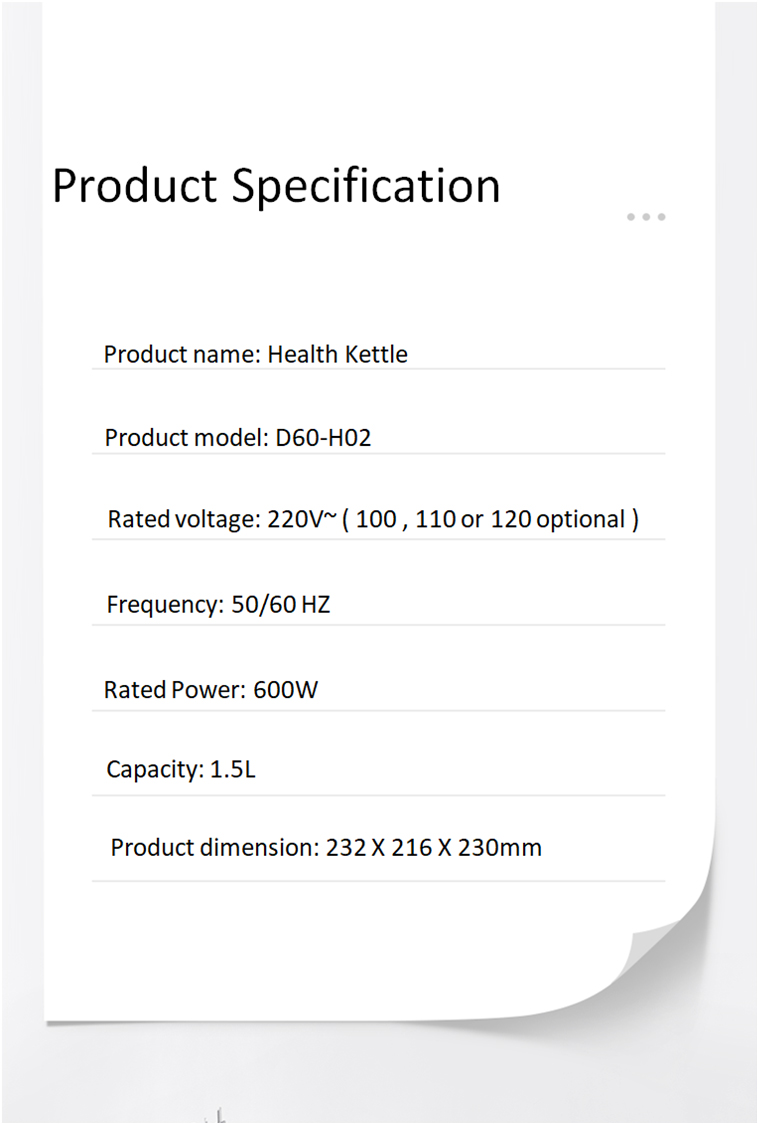Select the 'Product name:' label text
758x1124 pixels.
point(182,354)
